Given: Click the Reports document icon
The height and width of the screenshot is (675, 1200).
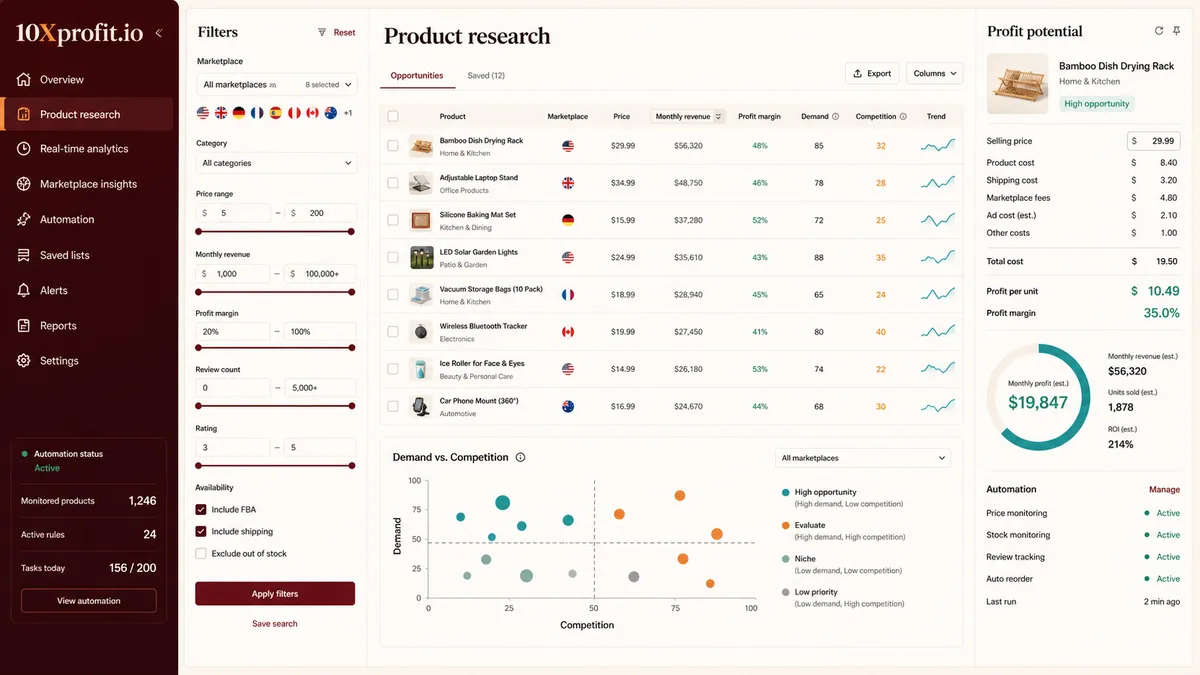Looking at the screenshot, I should pos(24,325).
